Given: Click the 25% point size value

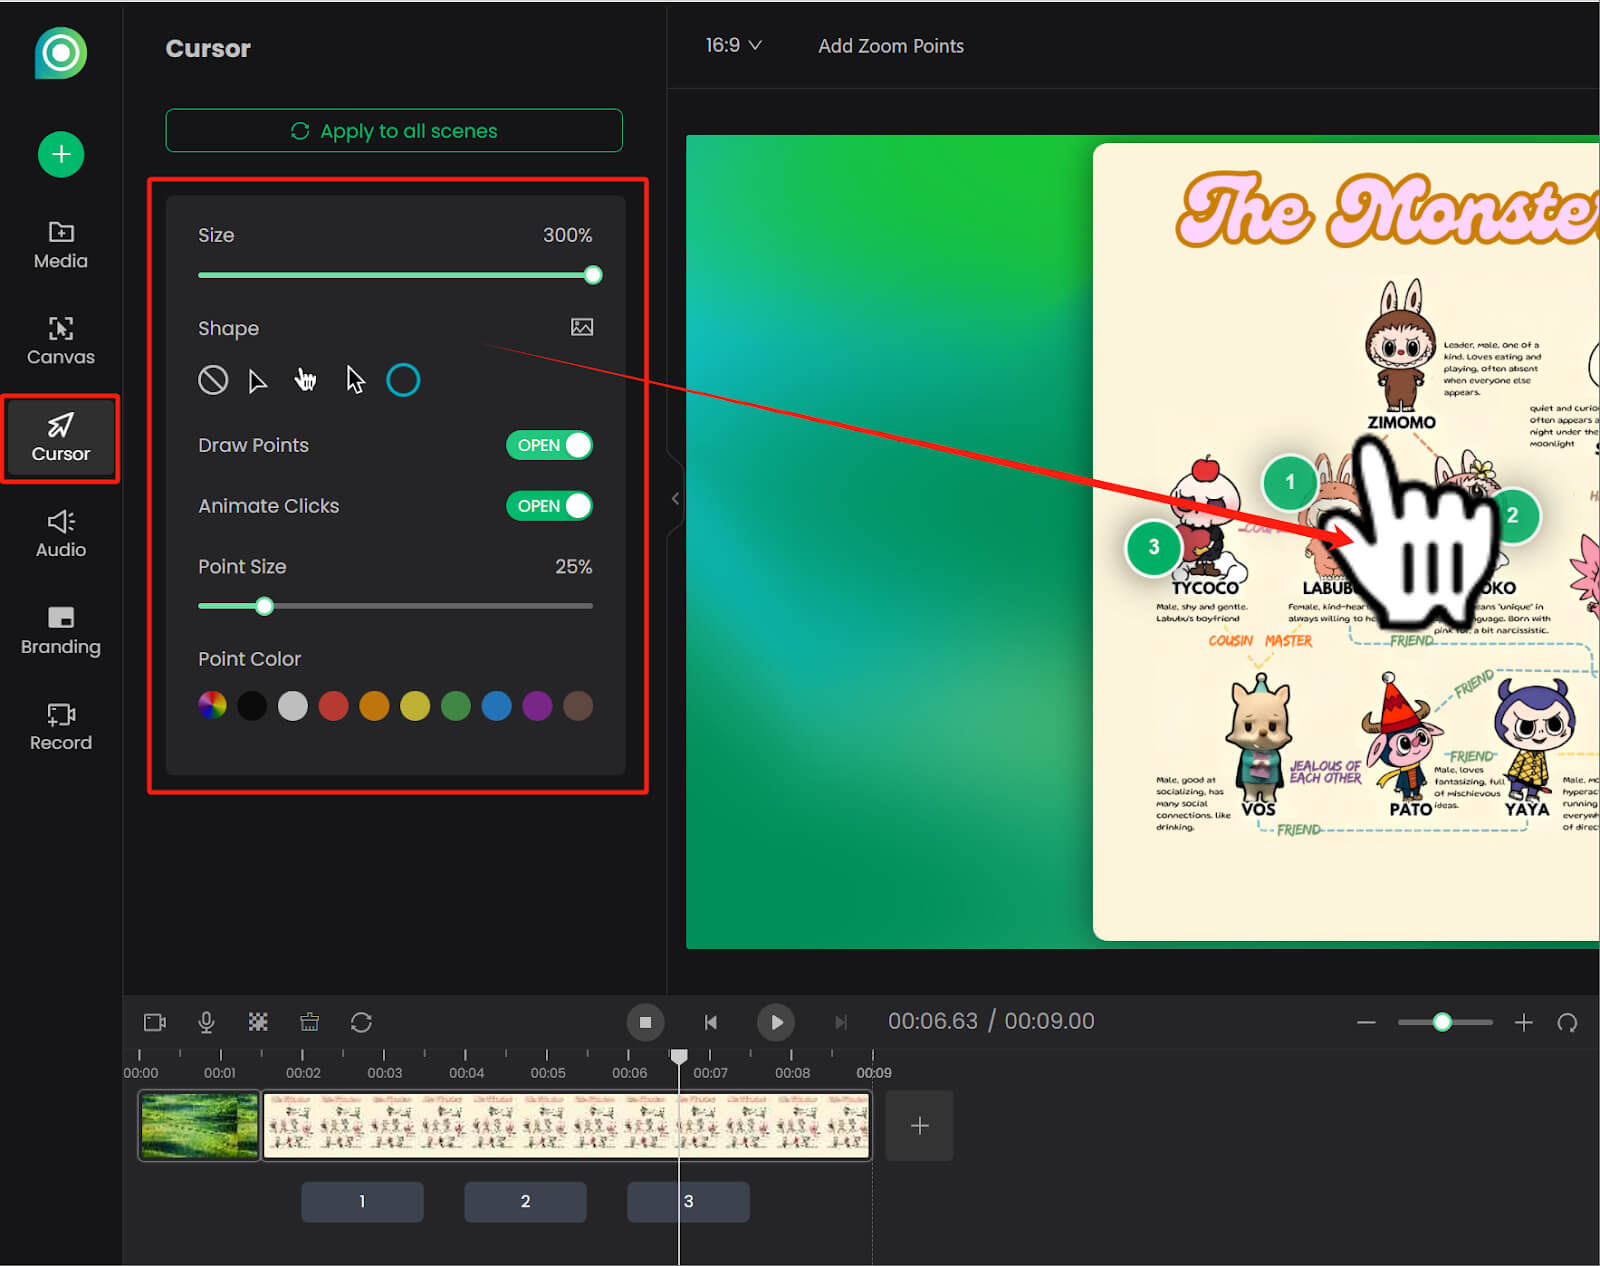Looking at the screenshot, I should 573,567.
